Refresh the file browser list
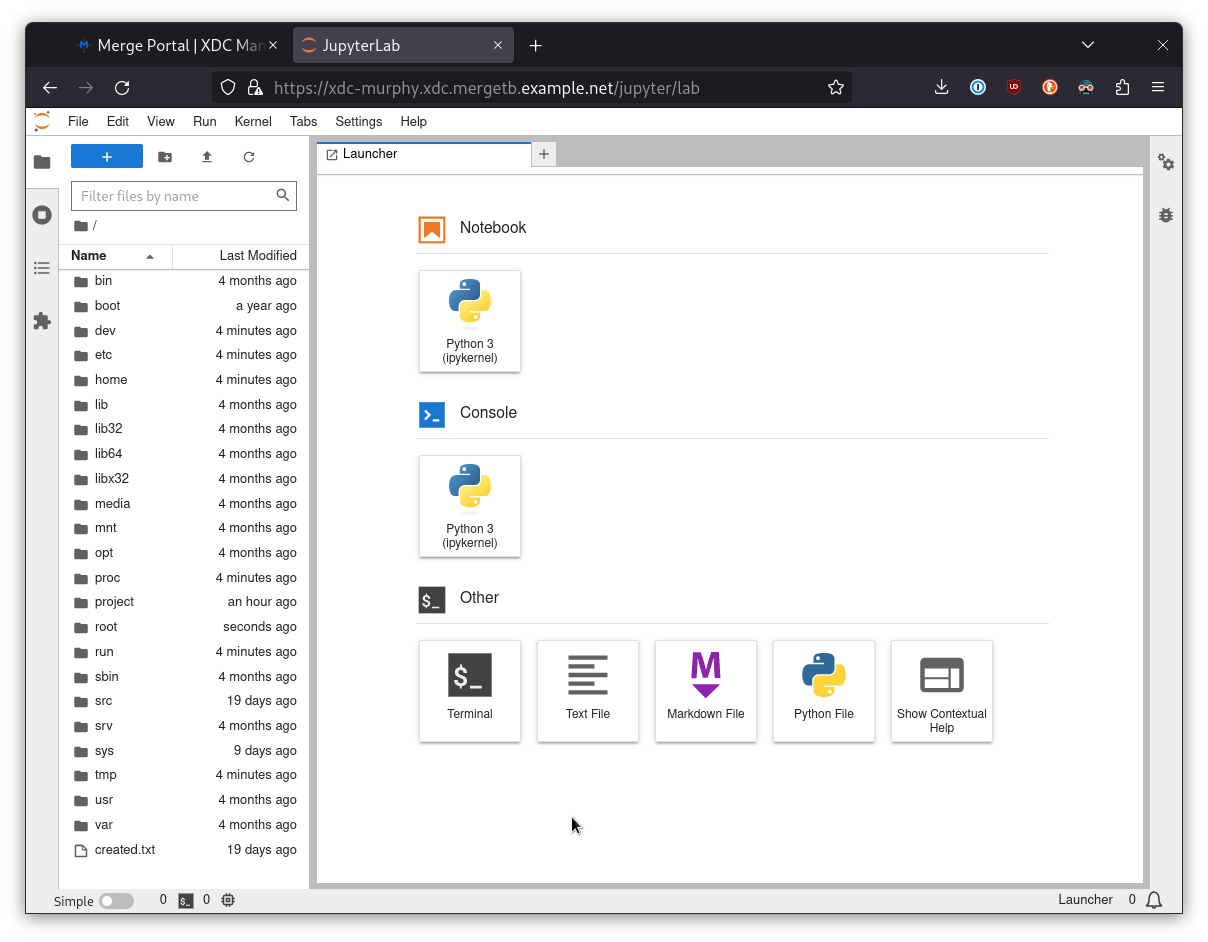The image size is (1208, 942). tap(249, 157)
